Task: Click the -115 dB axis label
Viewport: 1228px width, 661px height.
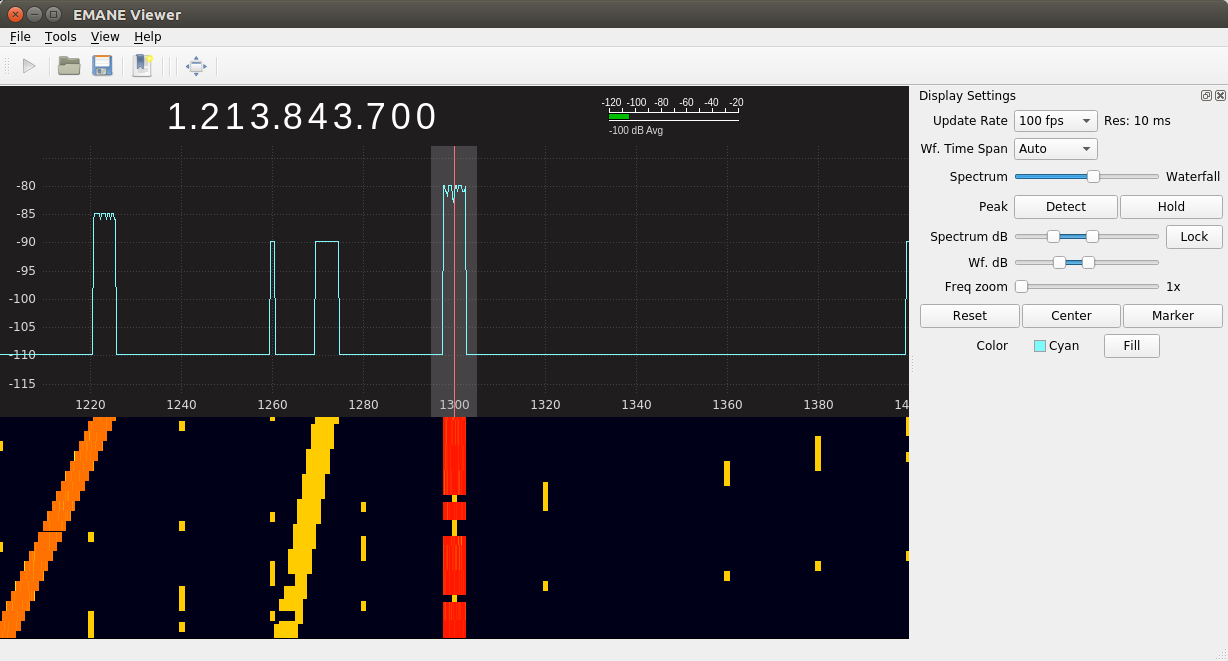Action: (x=22, y=384)
